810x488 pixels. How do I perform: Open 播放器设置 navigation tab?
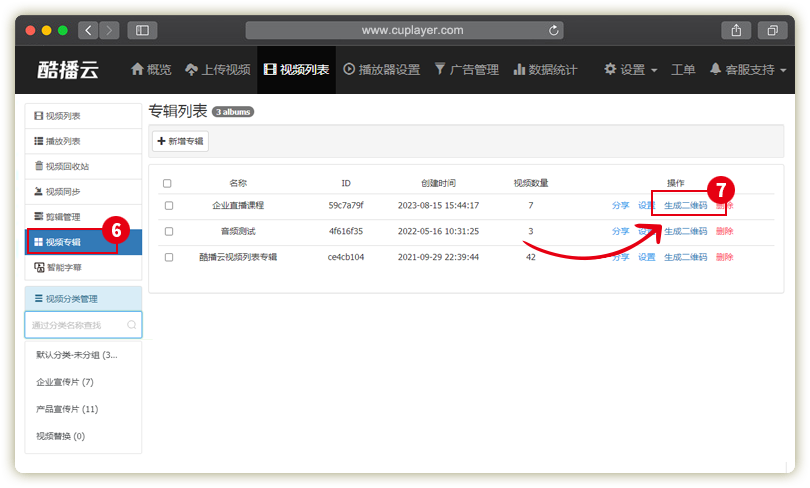click(382, 70)
